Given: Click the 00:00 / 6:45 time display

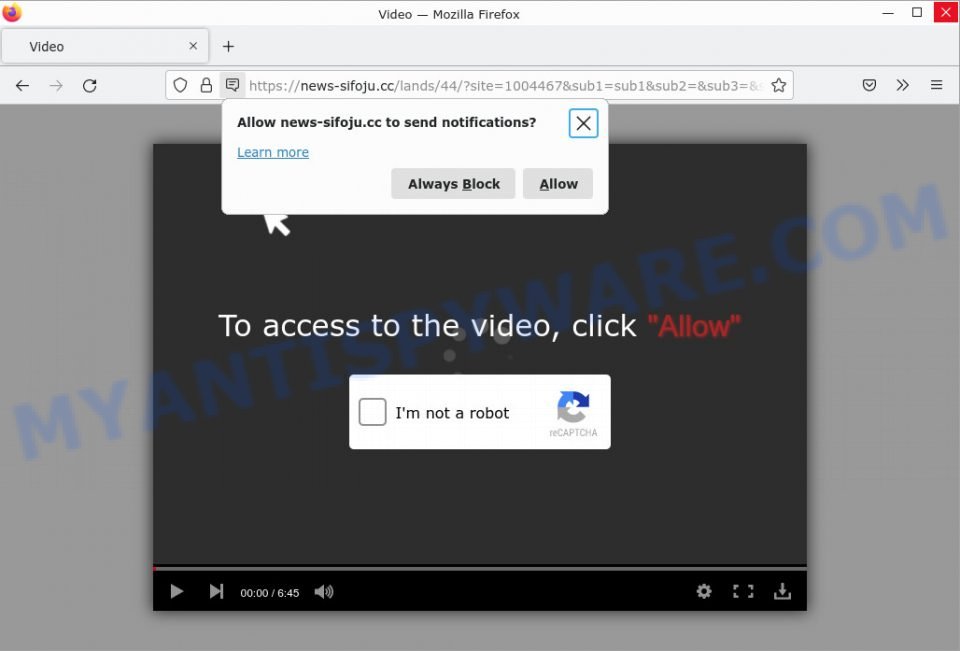Looking at the screenshot, I should tap(269, 593).
